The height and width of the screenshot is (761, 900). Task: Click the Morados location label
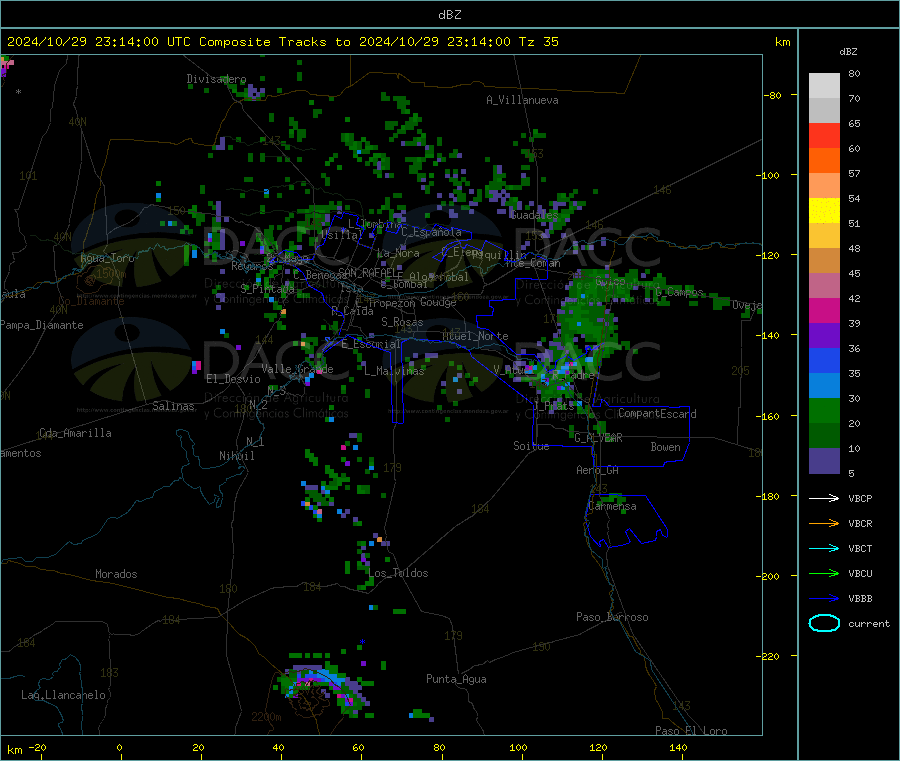coord(116,574)
